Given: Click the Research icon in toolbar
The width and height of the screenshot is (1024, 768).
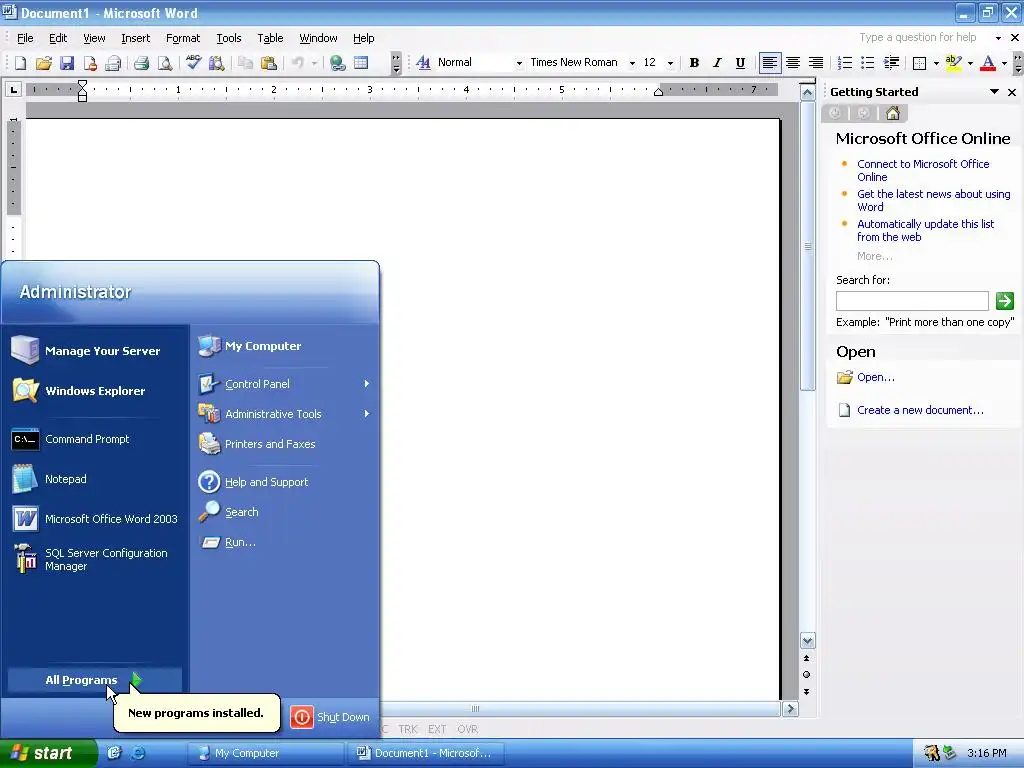Looking at the screenshot, I should pos(216,63).
